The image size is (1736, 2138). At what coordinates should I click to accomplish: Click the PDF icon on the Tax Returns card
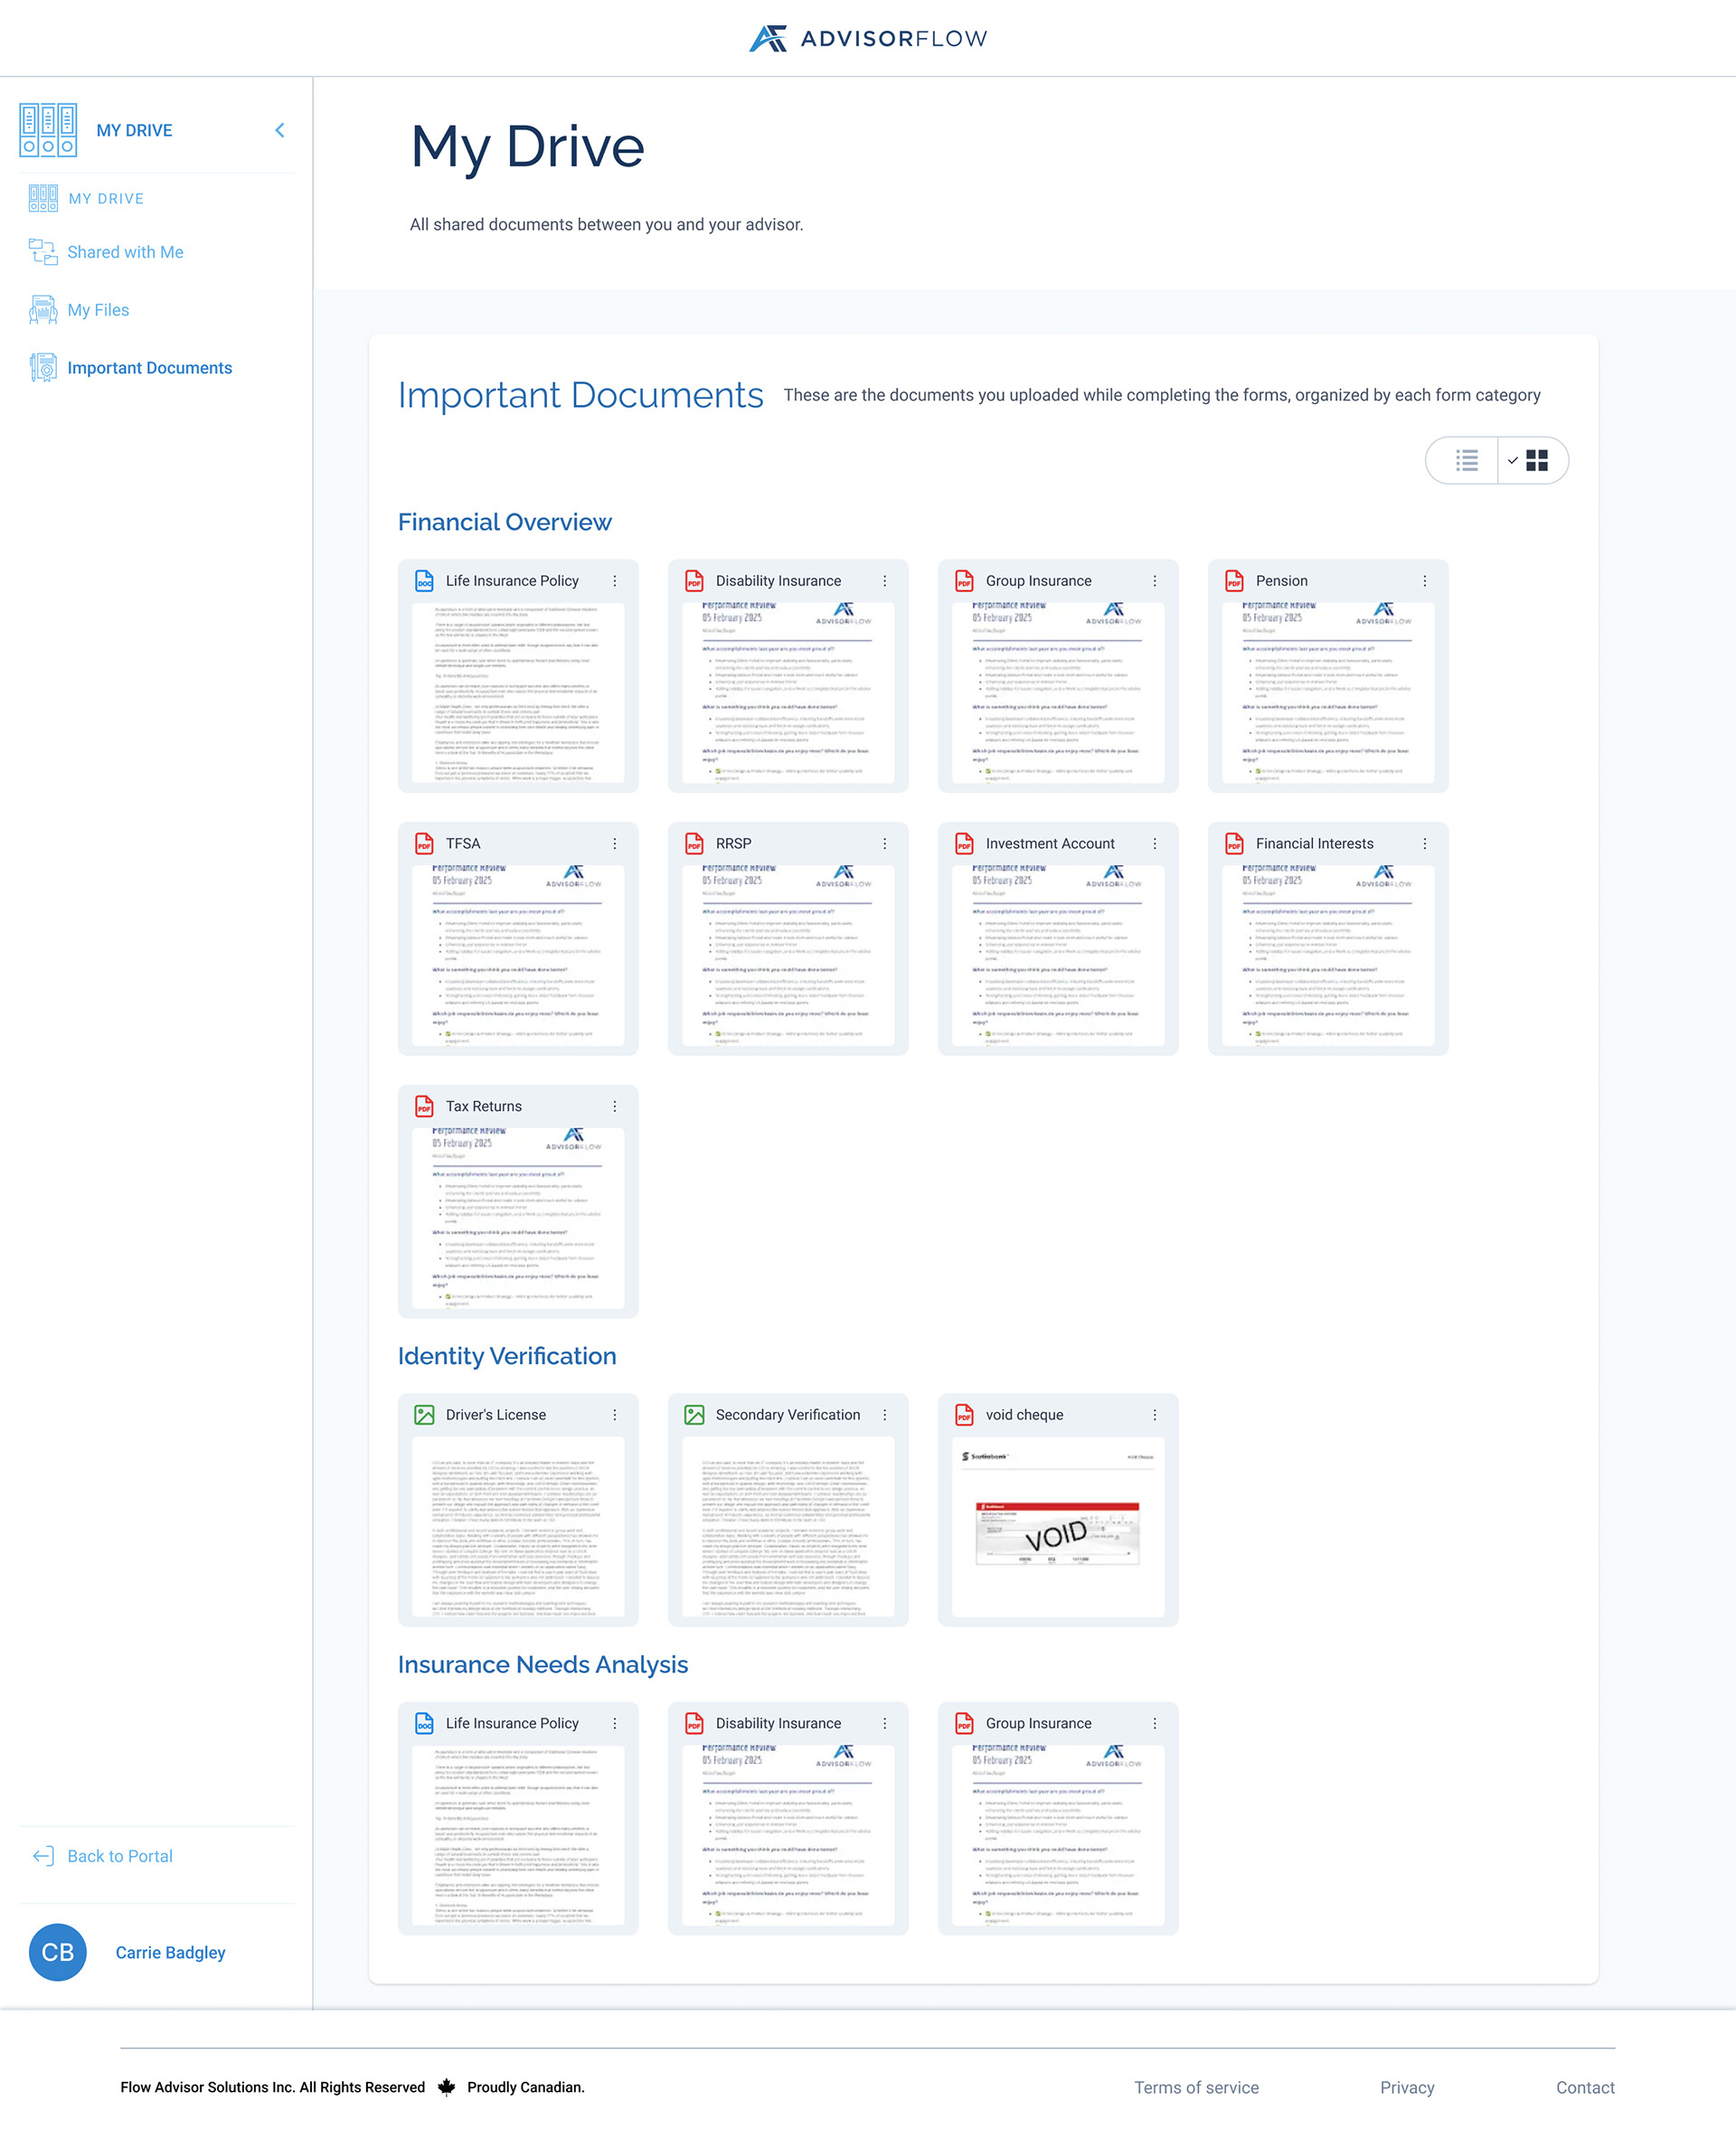point(424,1106)
